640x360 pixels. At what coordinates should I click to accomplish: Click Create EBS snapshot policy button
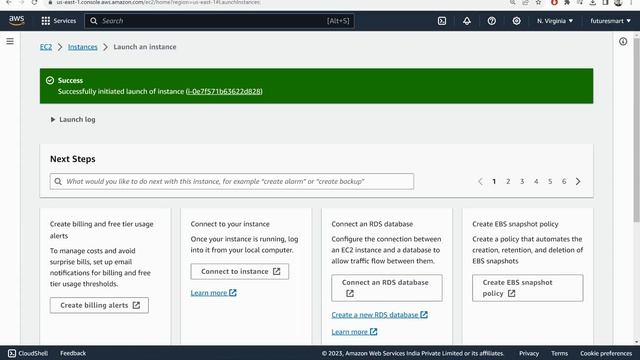point(527,288)
